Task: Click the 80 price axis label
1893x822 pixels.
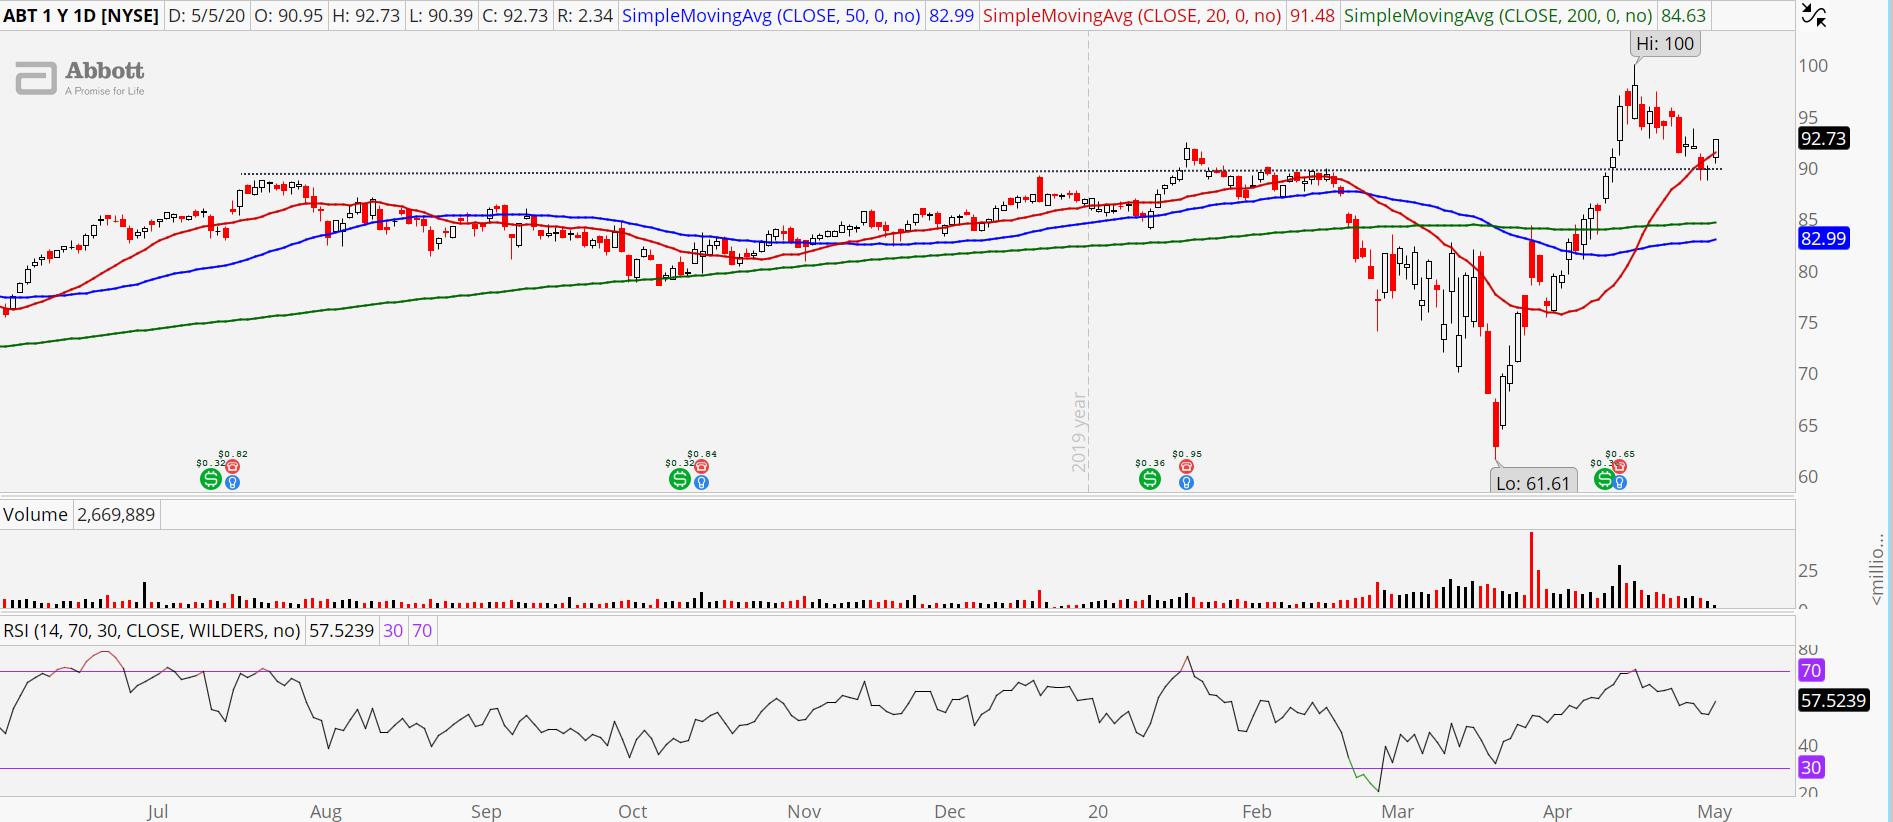Action: [1808, 272]
